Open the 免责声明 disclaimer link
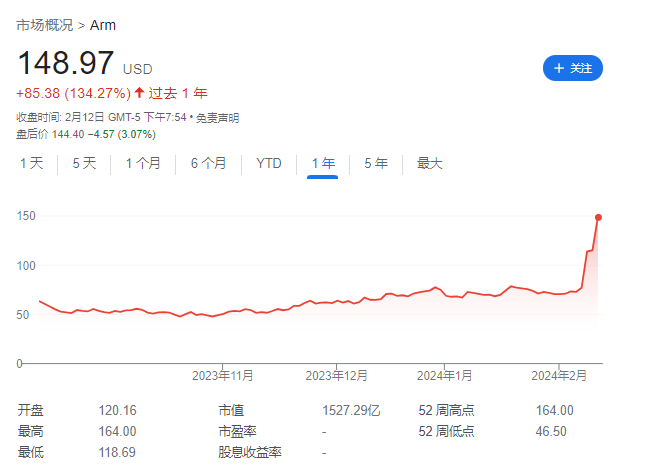 (x=218, y=118)
